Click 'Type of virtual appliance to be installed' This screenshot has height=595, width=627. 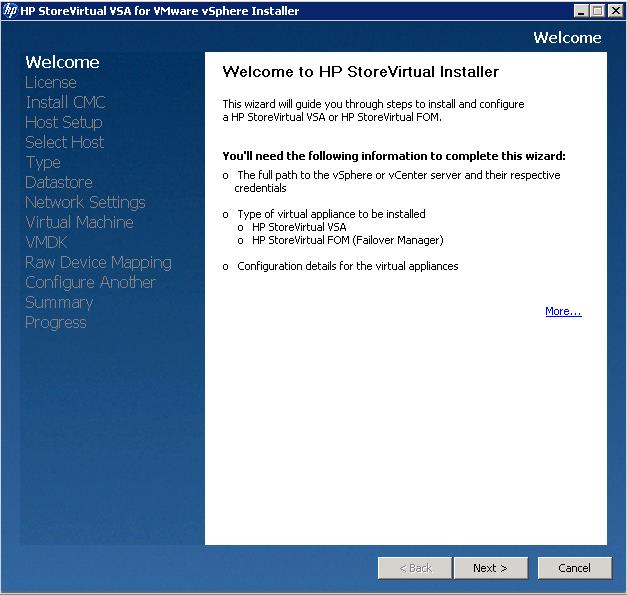point(331,214)
